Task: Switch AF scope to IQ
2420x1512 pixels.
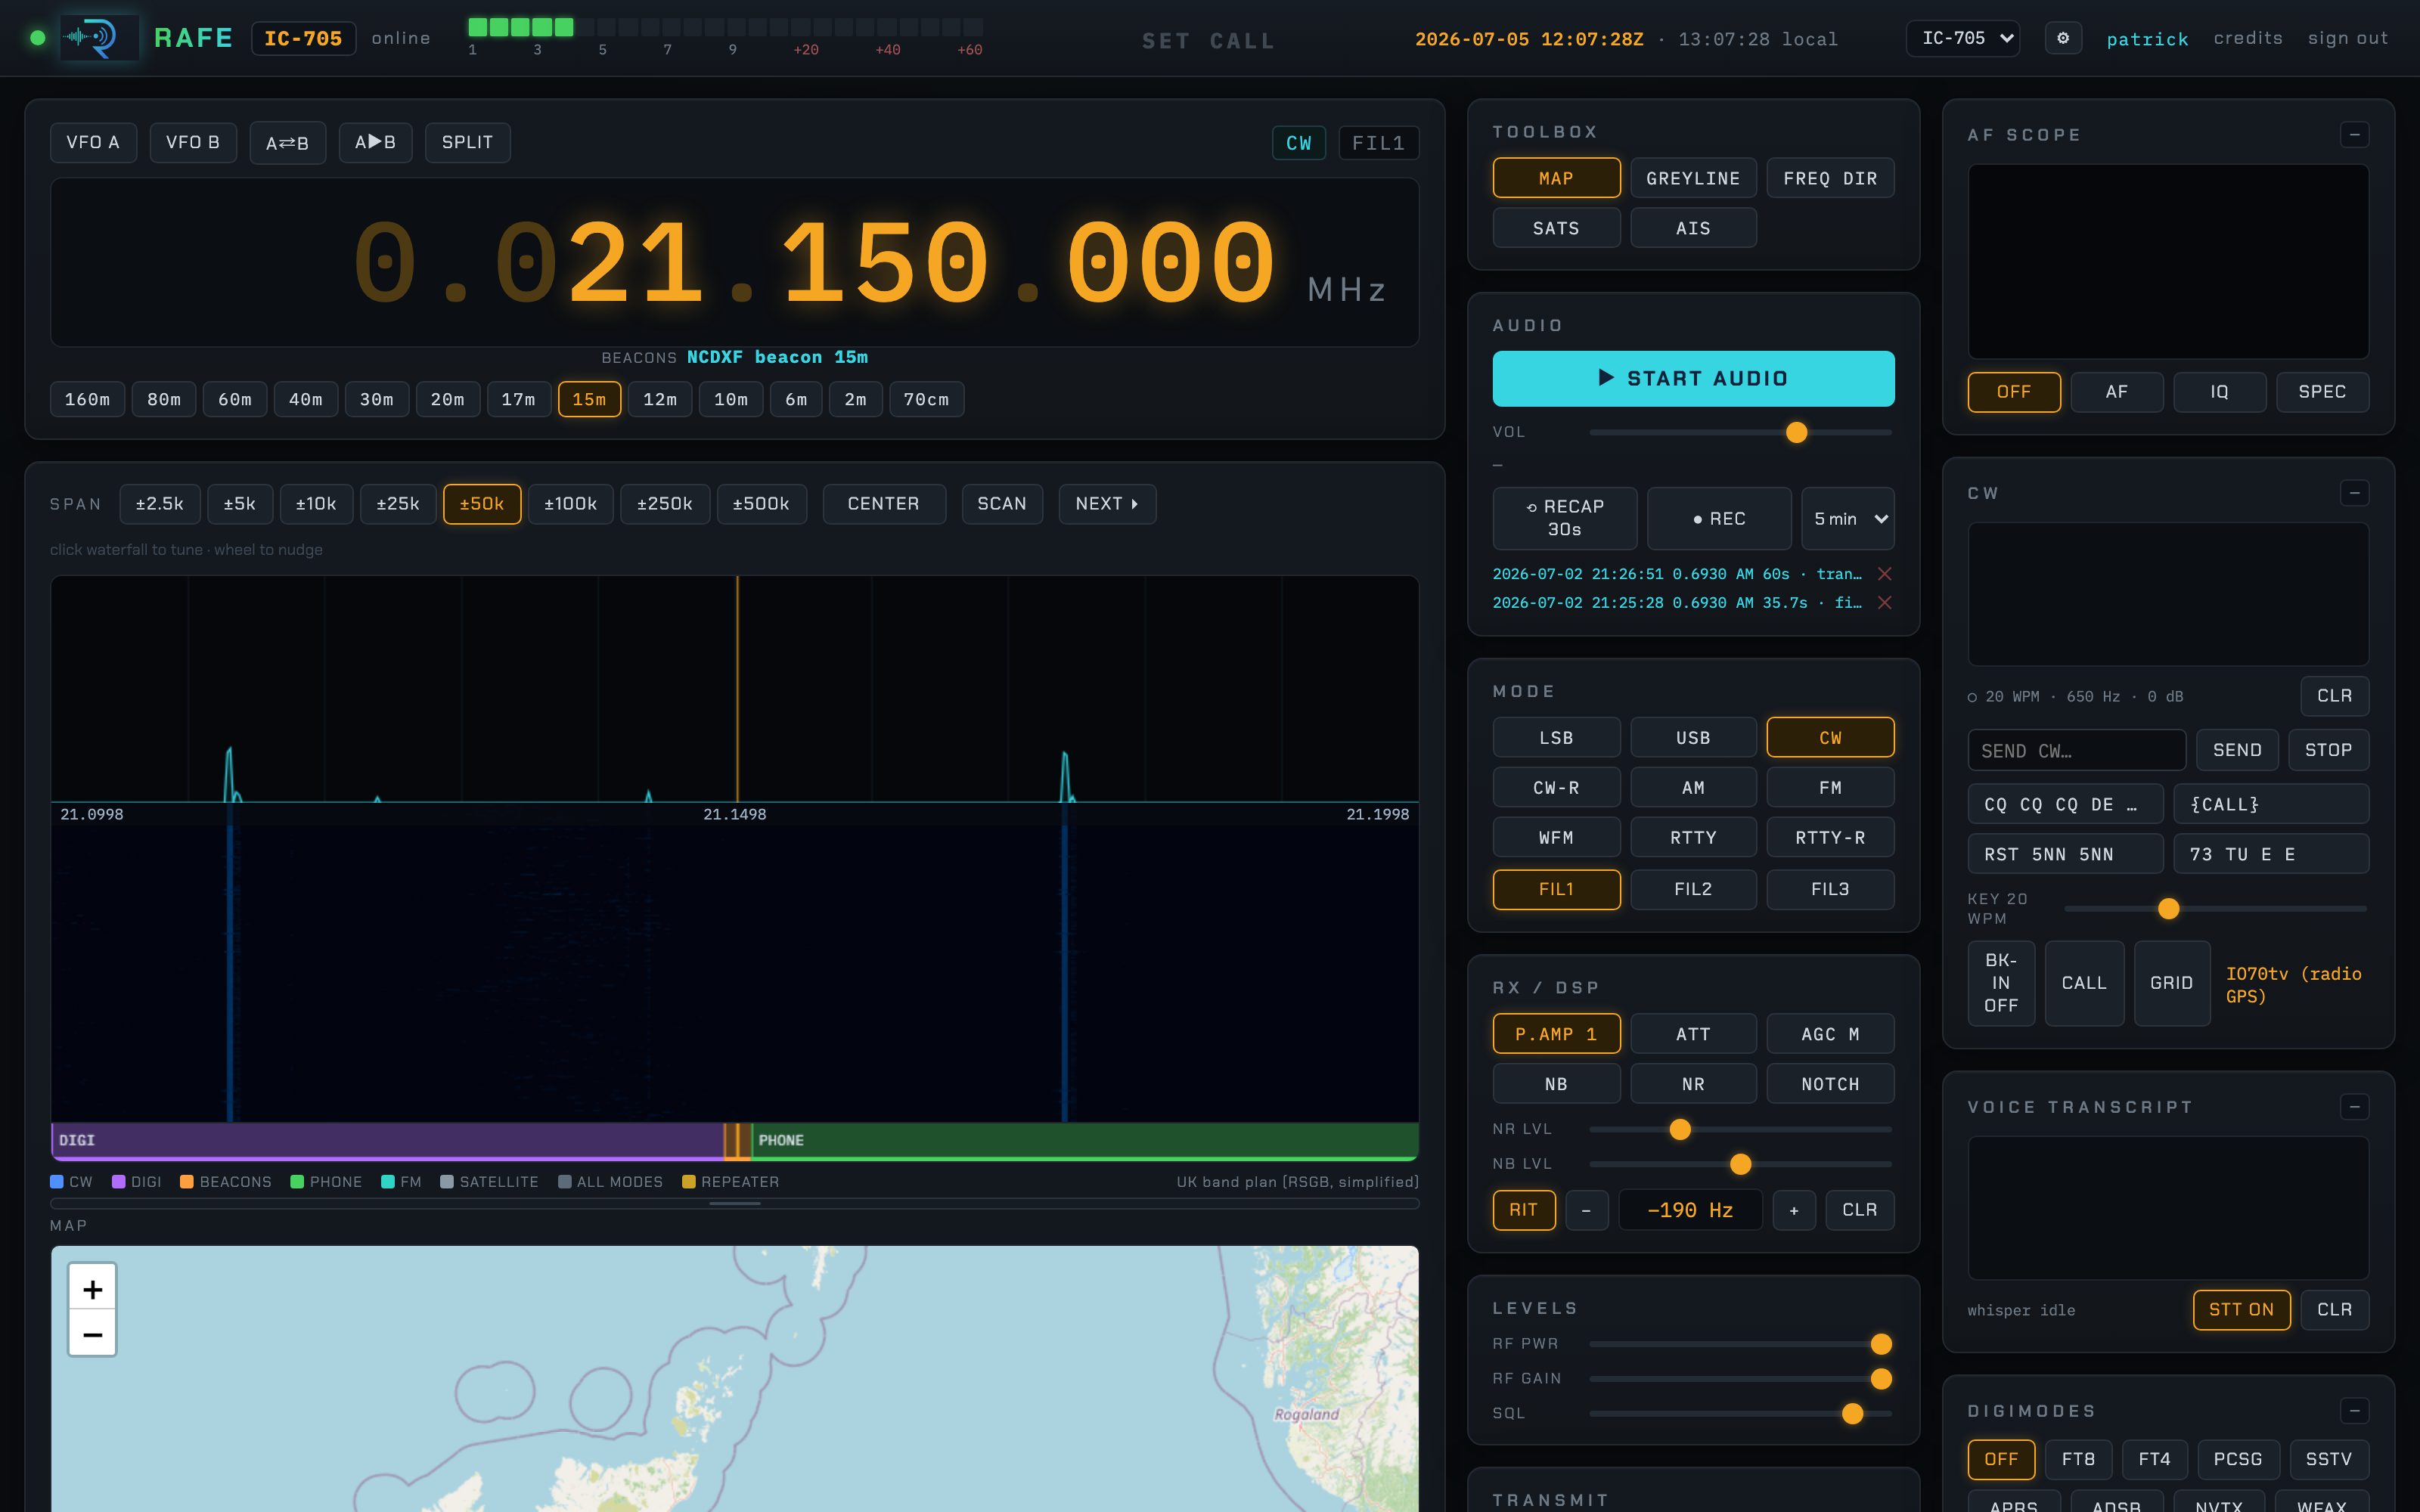Action: pos(2219,392)
